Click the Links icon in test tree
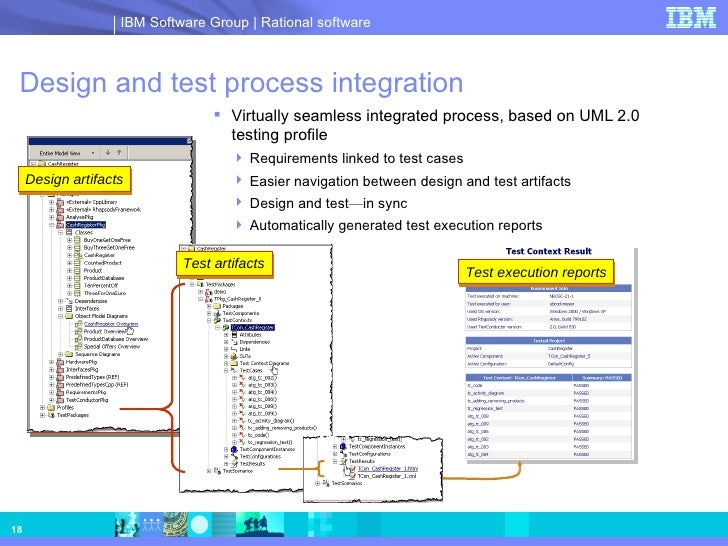Screen dimensions: 728x546 [234, 349]
